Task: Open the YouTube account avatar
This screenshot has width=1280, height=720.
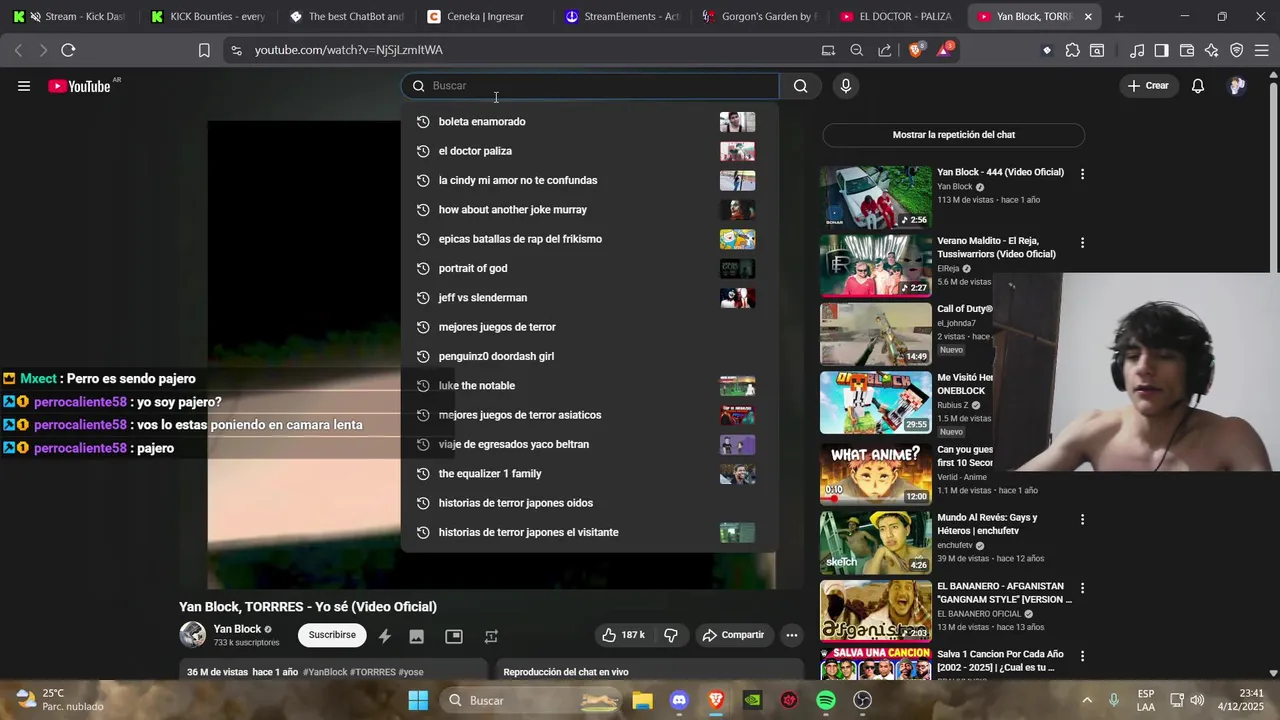Action: pyautogui.click(x=1237, y=86)
